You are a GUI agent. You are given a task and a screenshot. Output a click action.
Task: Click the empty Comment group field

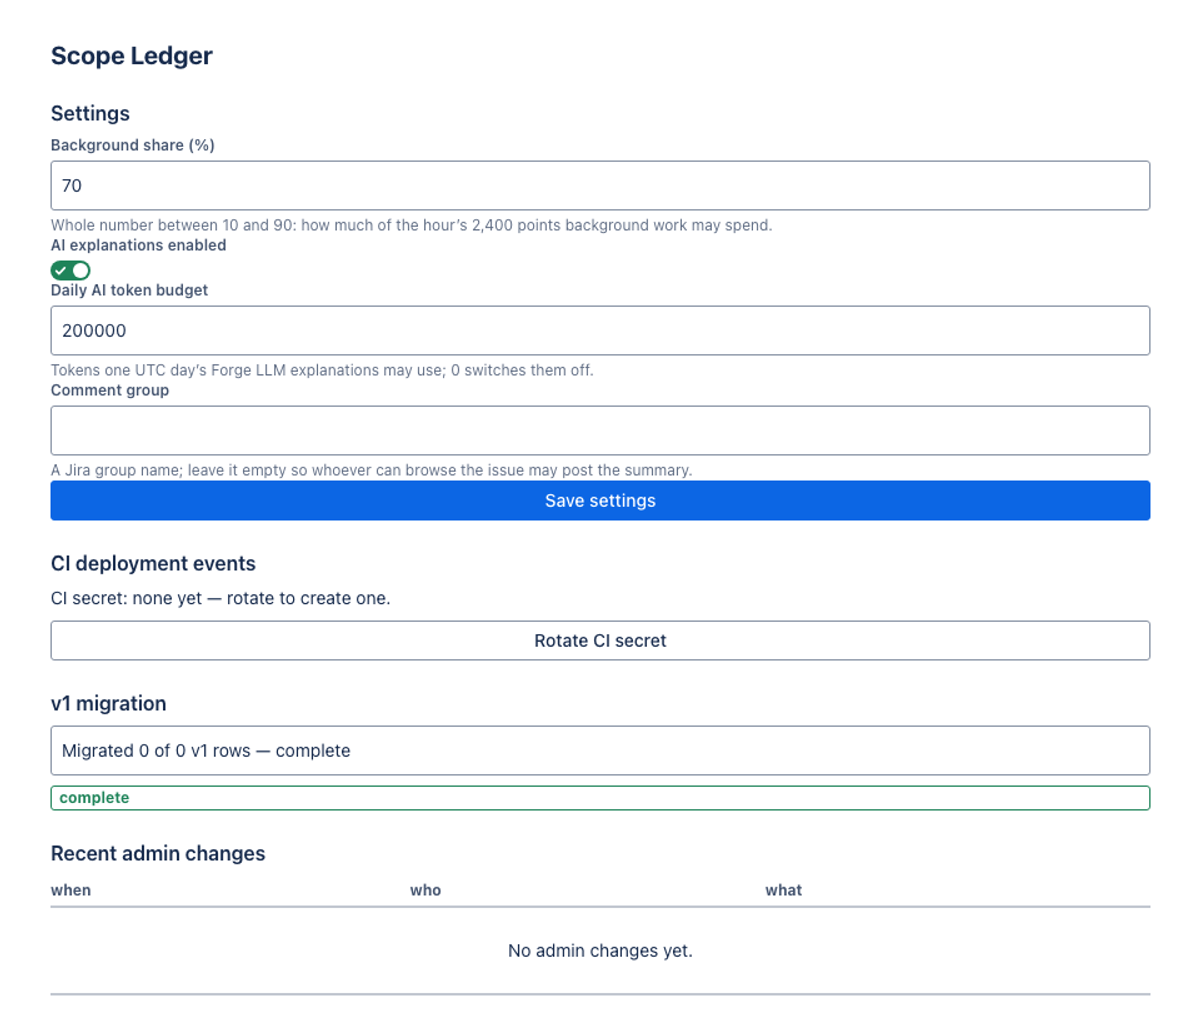pyautogui.click(x=600, y=430)
